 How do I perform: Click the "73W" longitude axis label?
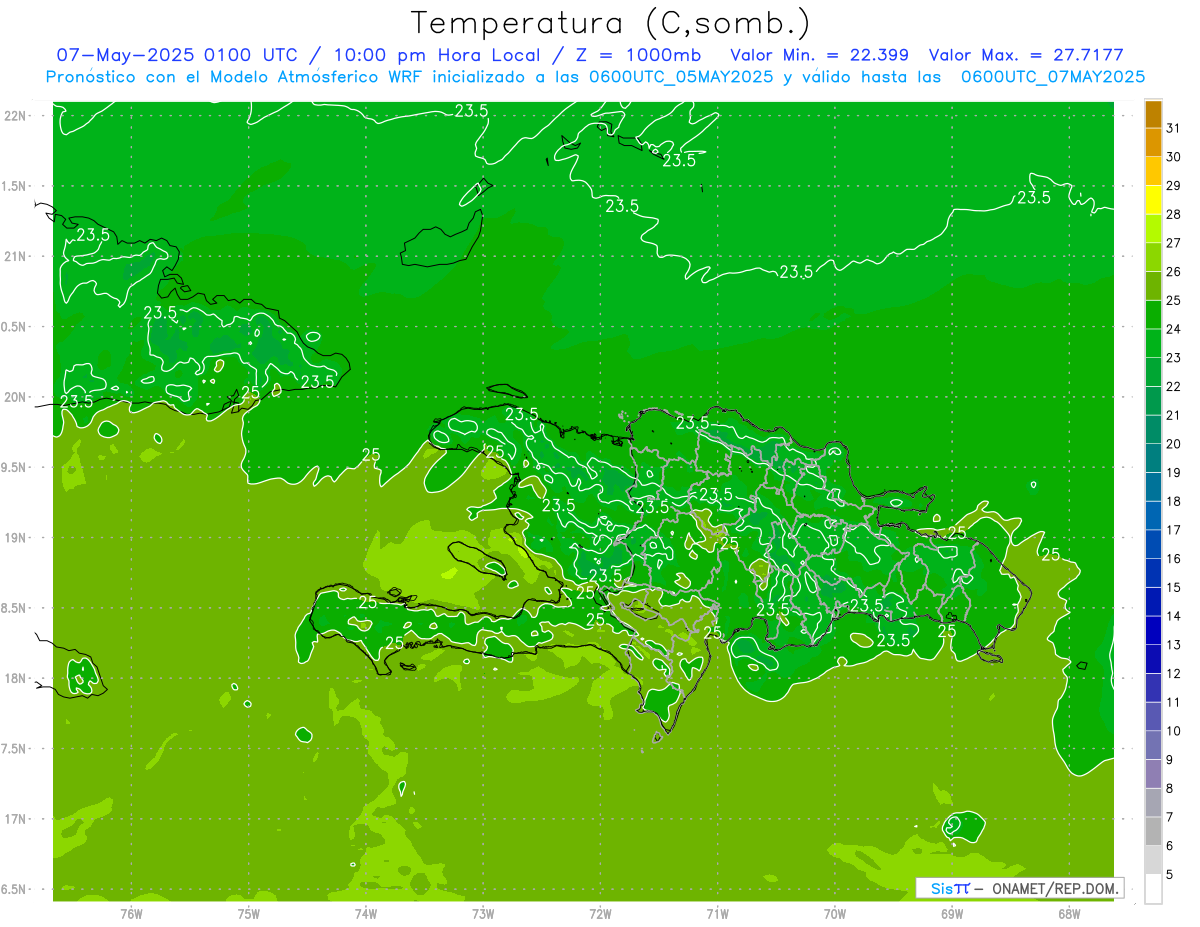click(x=482, y=914)
